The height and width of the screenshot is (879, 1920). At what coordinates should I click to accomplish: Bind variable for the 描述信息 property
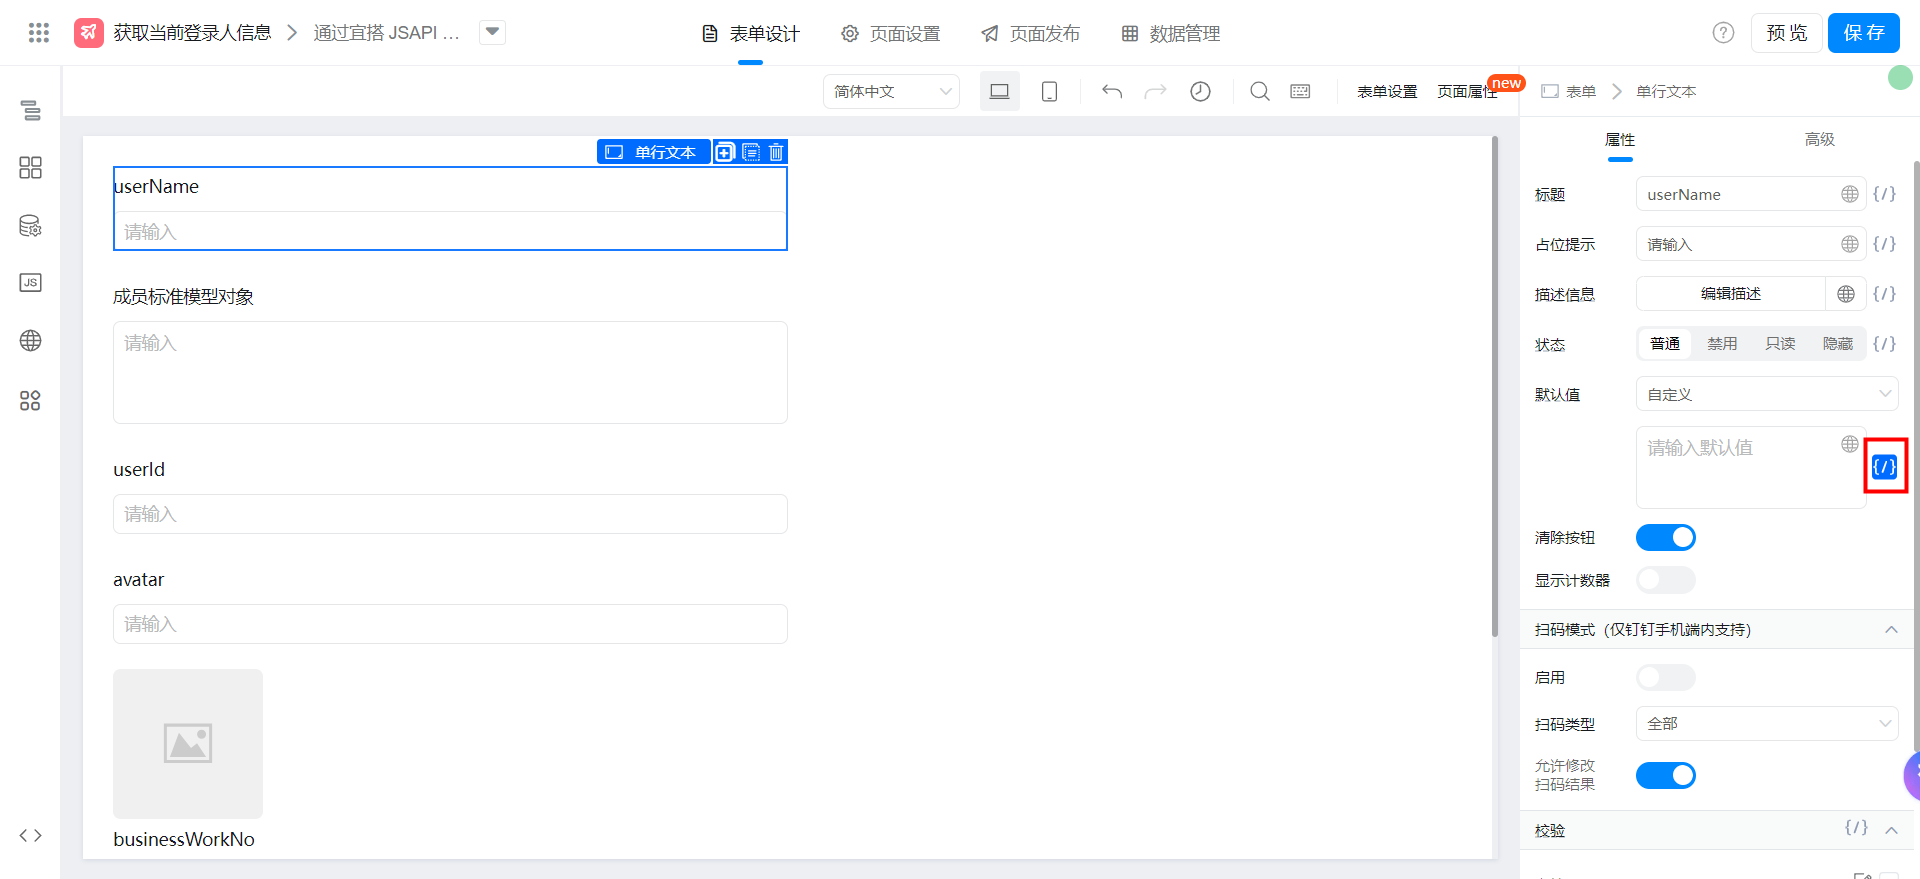coord(1884,294)
